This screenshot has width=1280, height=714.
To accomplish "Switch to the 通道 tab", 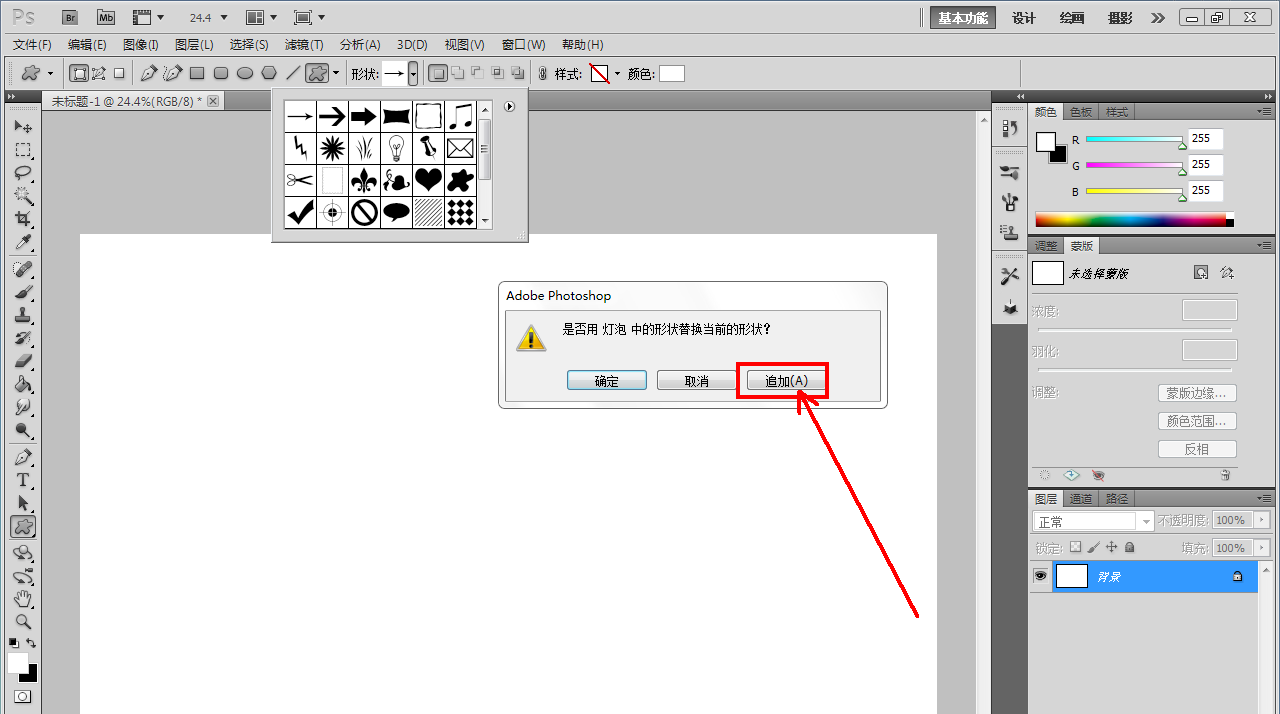I will (1080, 498).
